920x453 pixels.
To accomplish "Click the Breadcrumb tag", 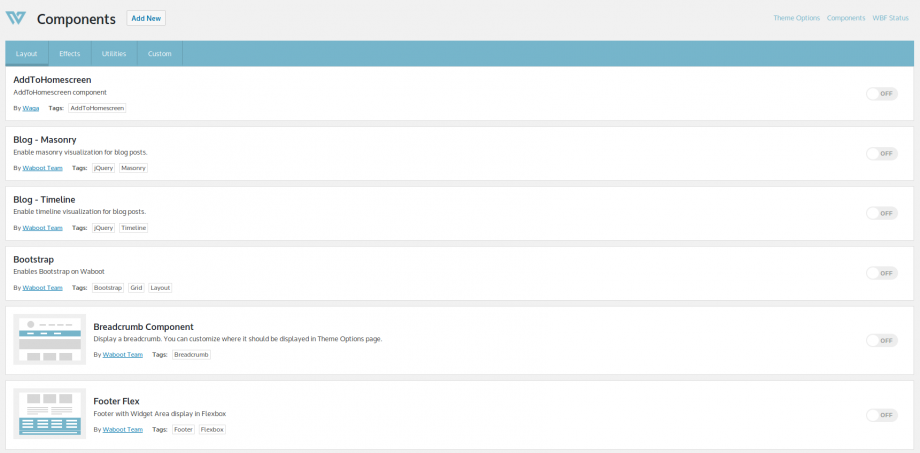I will click(x=191, y=354).
